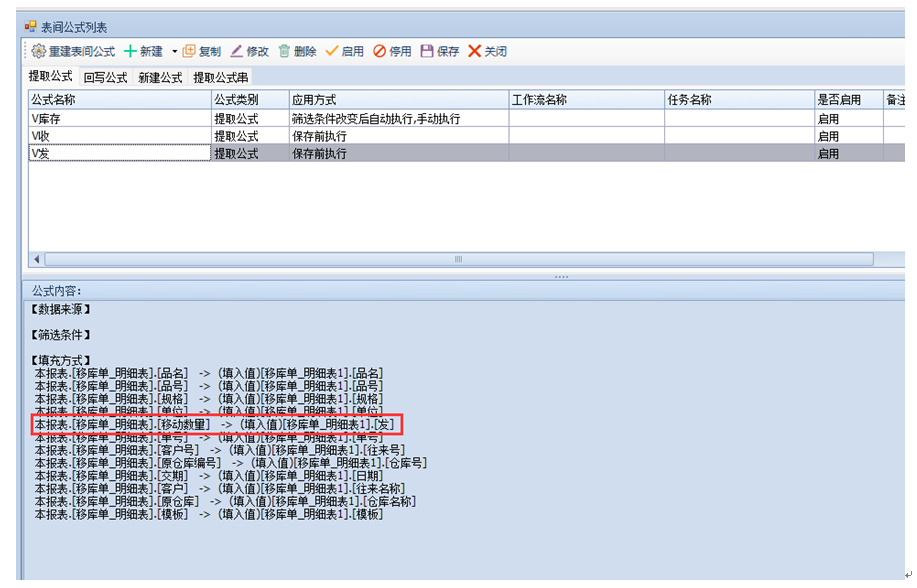Screen dimensions: 917x588
Task: Click the 重建表间公式 gear toolbar button
Action: 73,51
